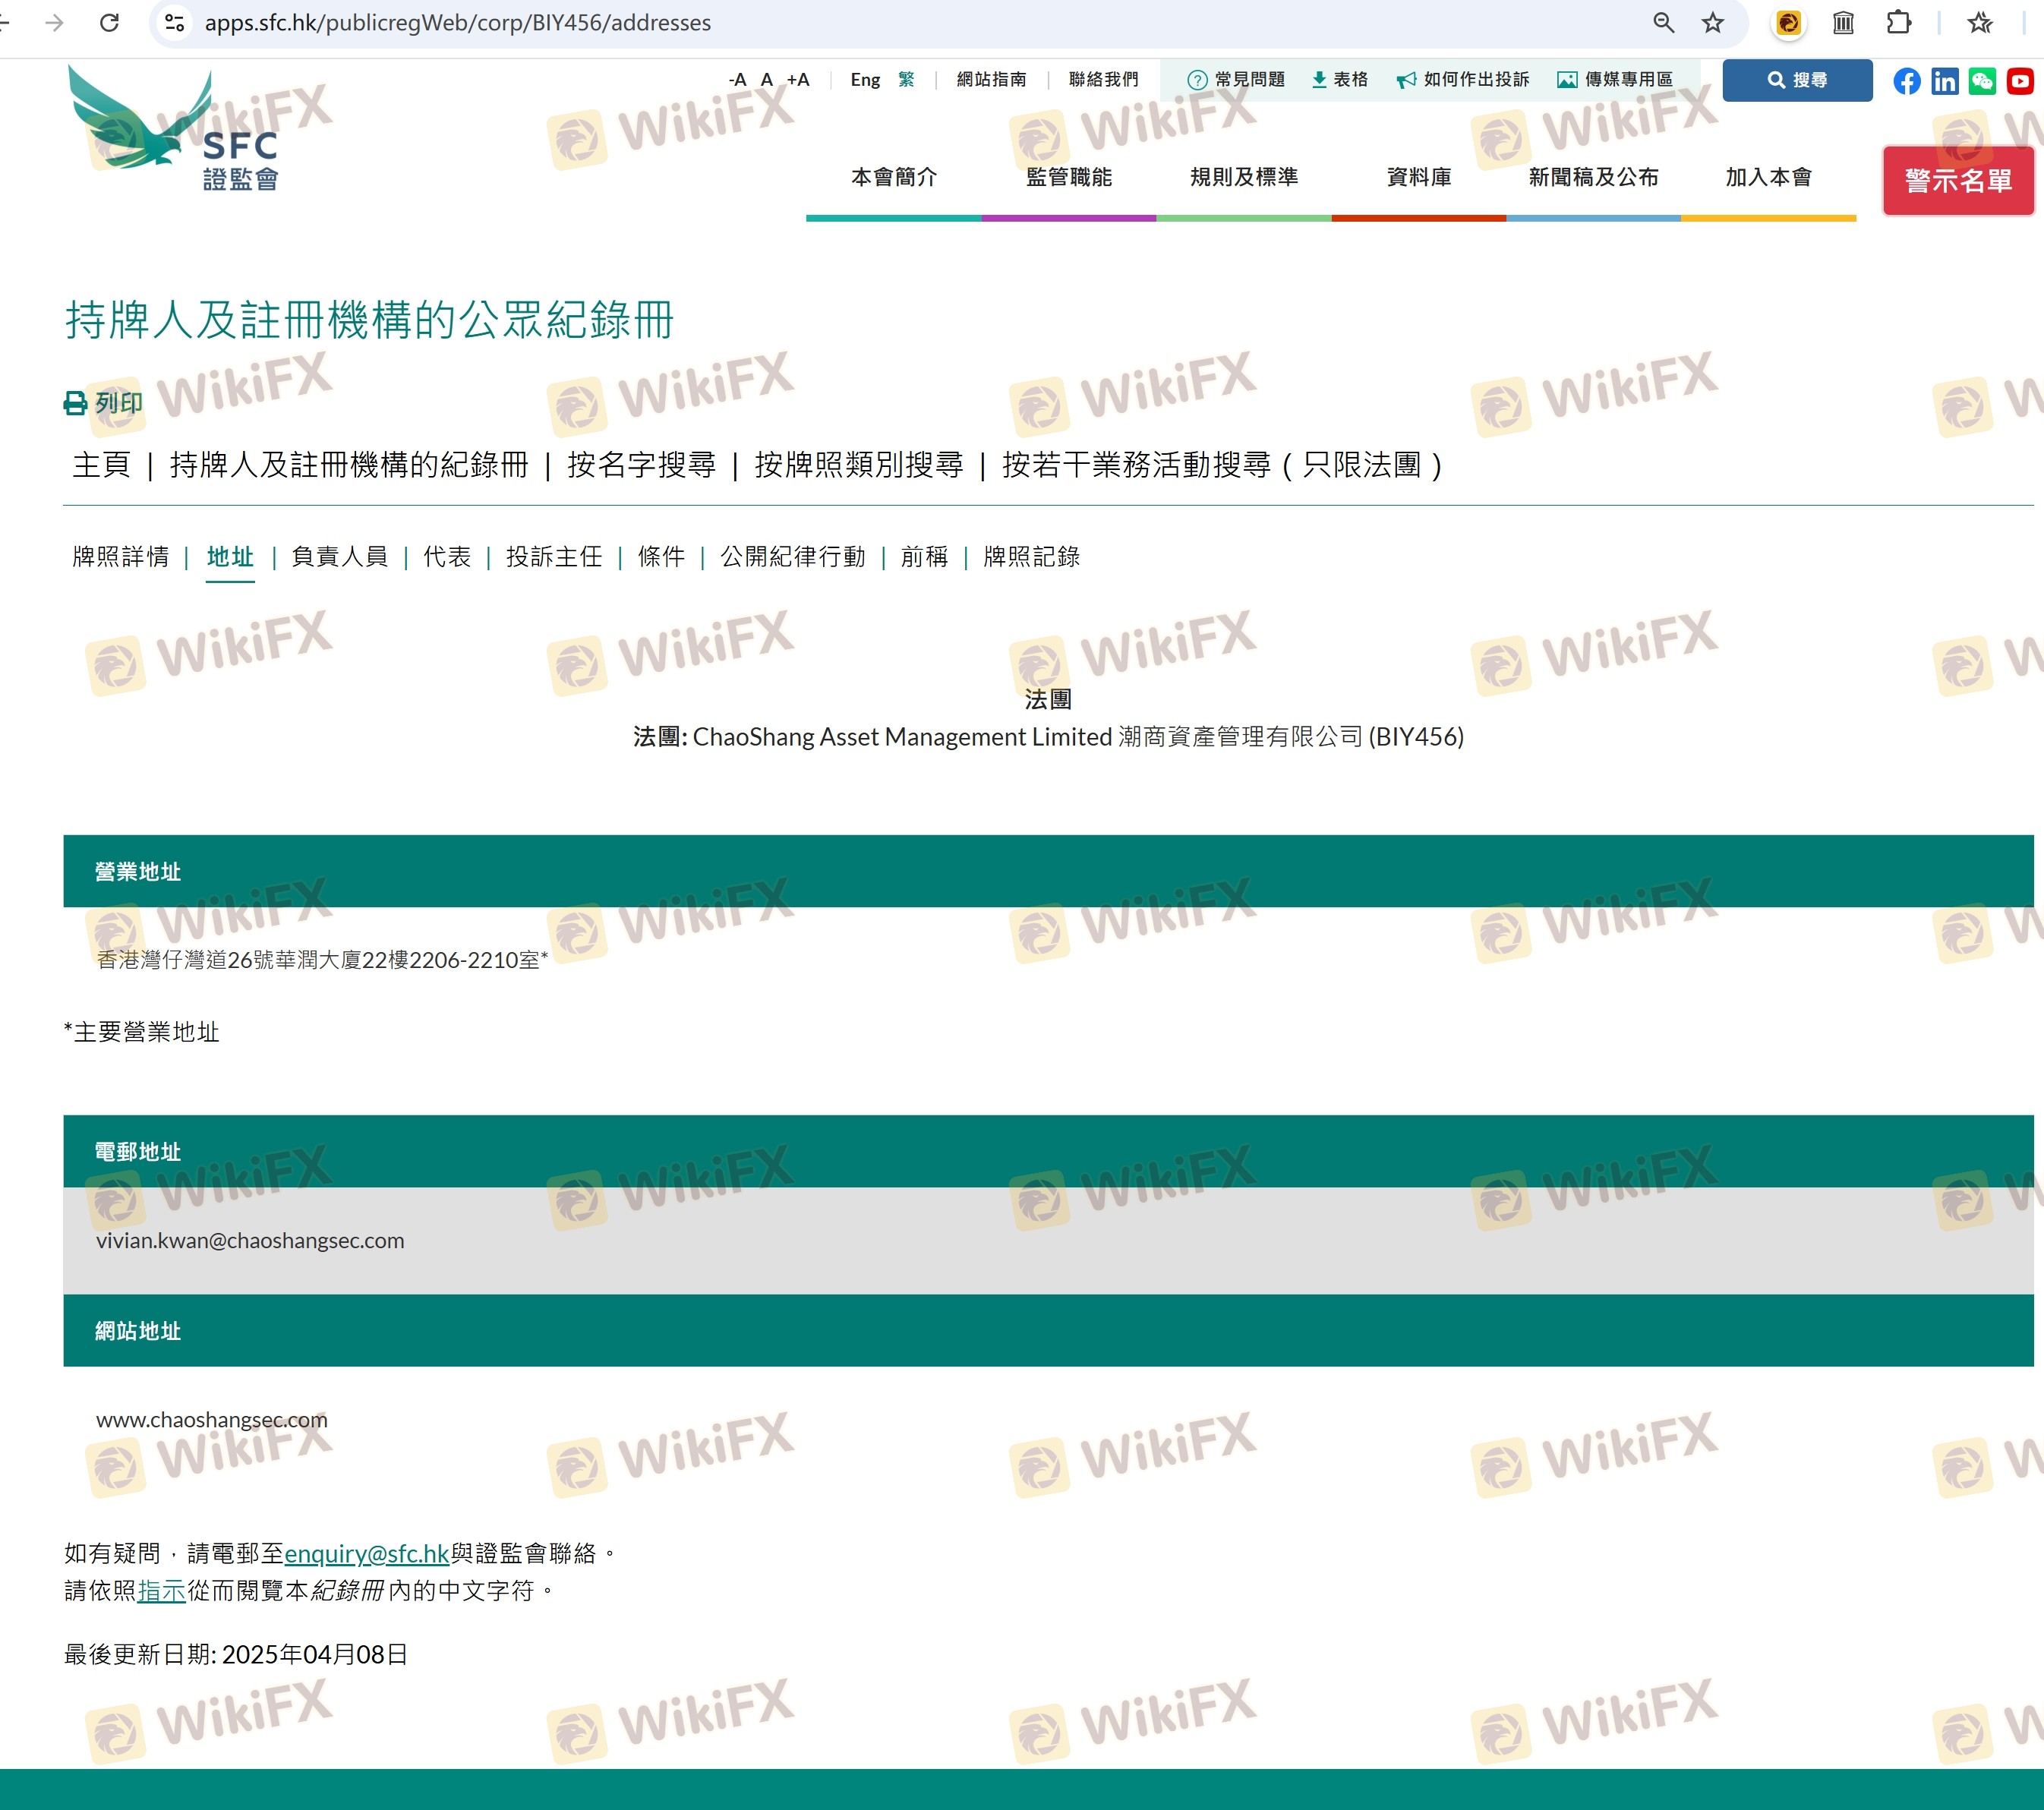Switch to the 牌照詳情 tab
Viewport: 2044px width, 1810px height.
120,556
